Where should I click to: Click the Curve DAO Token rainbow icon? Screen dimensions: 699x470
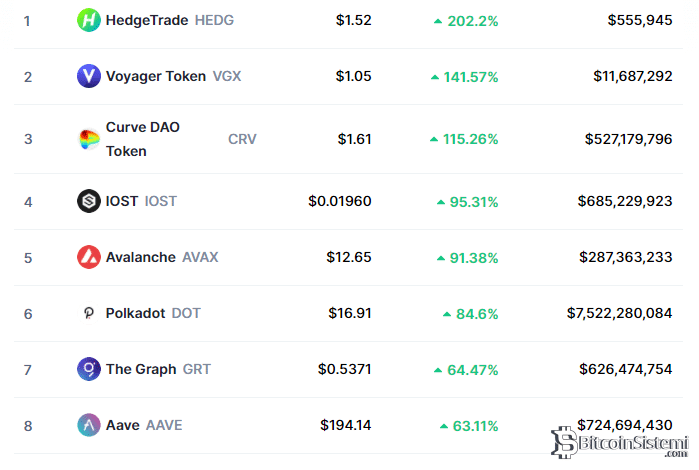tap(89, 139)
